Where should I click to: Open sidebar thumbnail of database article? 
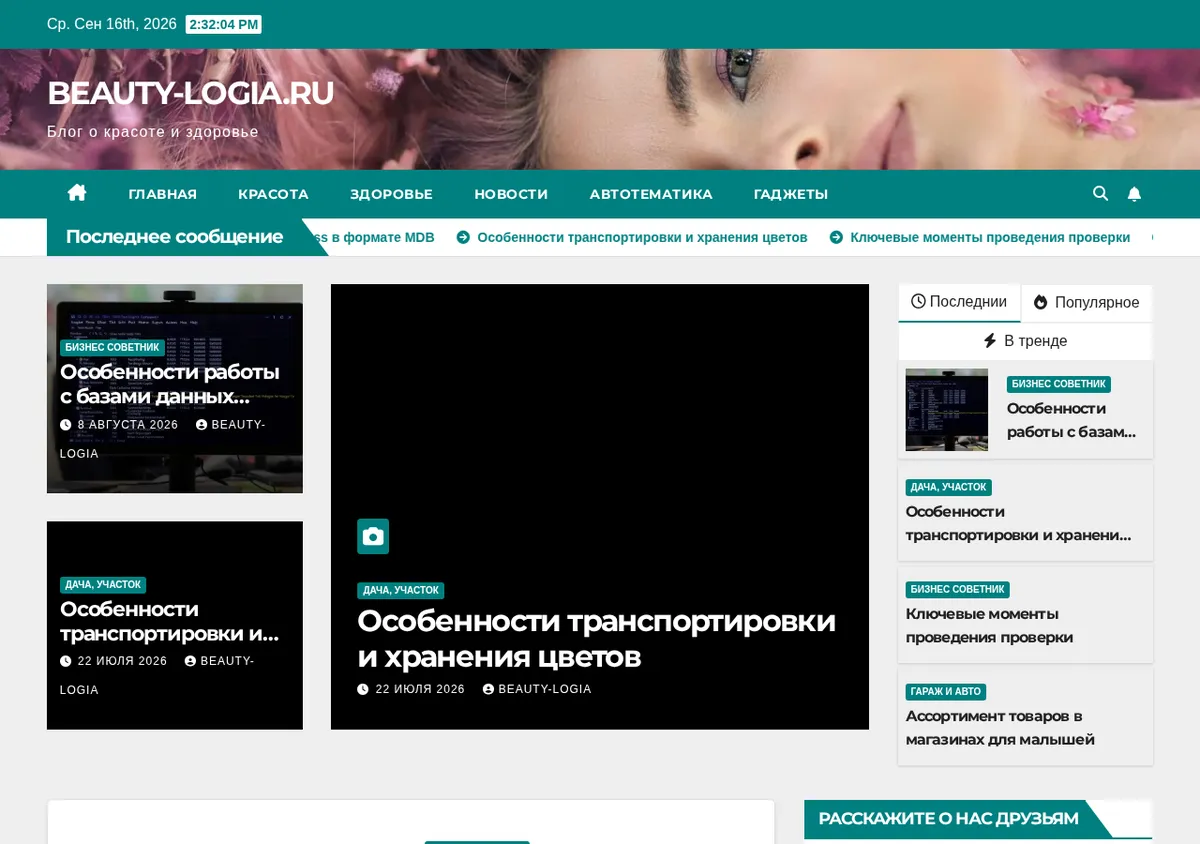946,409
